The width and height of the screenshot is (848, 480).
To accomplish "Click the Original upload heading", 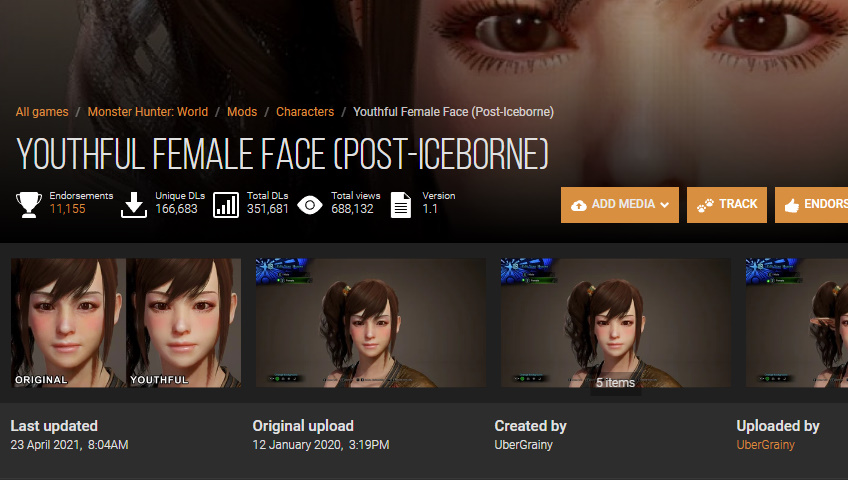I will coord(303,426).
